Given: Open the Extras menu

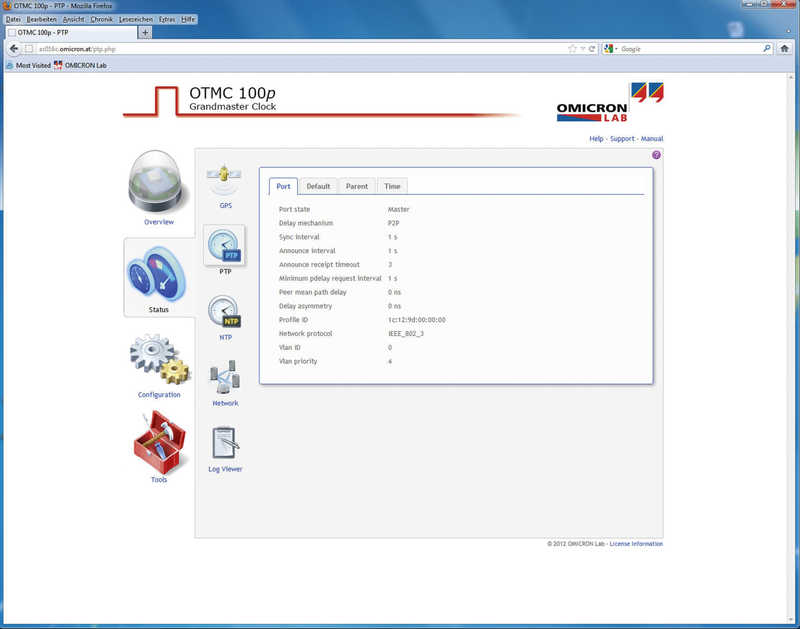Looking at the screenshot, I should point(167,19).
